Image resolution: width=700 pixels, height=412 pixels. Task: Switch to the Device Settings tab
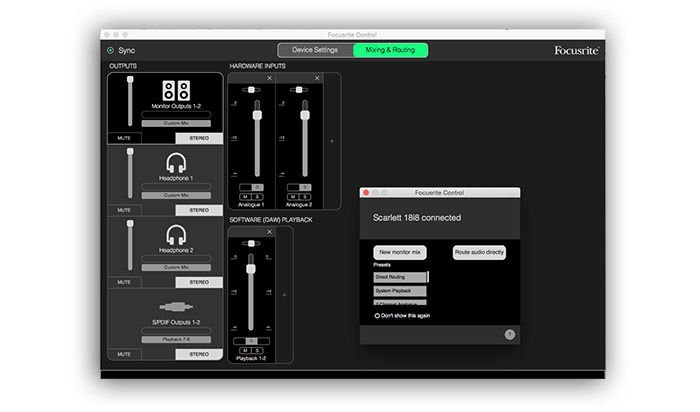coord(314,50)
